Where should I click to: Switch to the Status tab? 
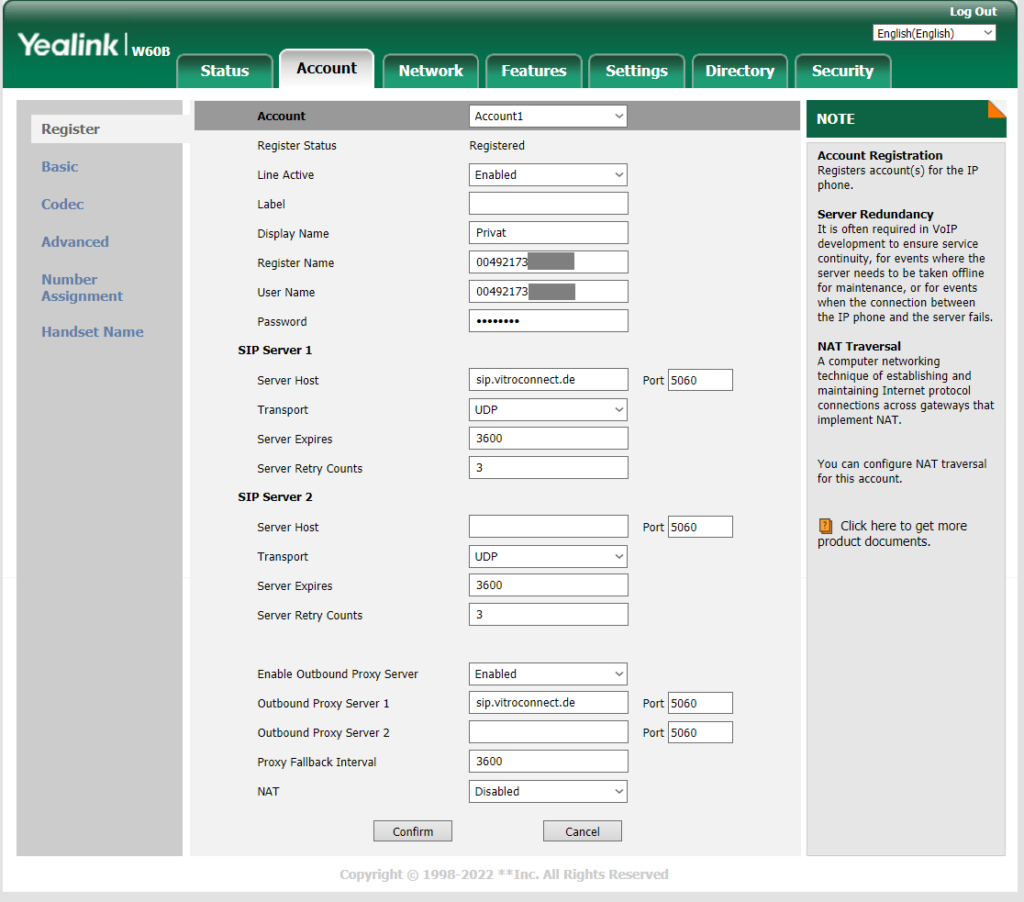(x=225, y=71)
